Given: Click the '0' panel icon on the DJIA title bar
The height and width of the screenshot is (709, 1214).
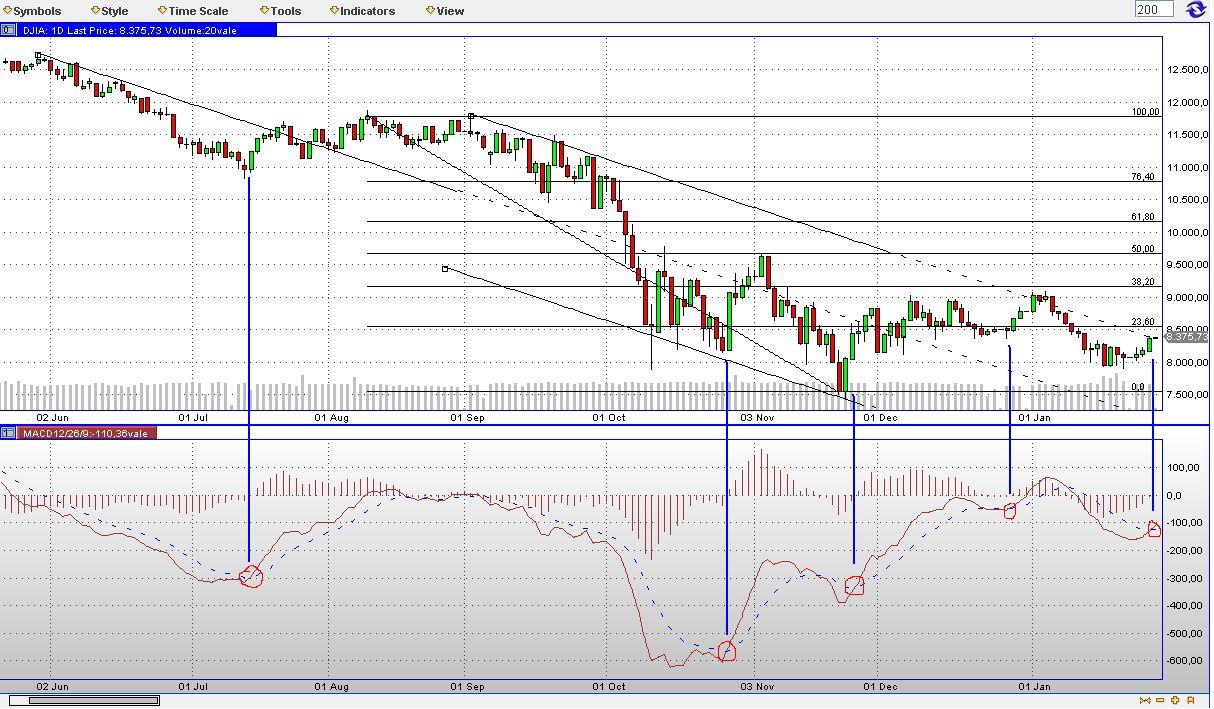Looking at the screenshot, I should 6,30.
